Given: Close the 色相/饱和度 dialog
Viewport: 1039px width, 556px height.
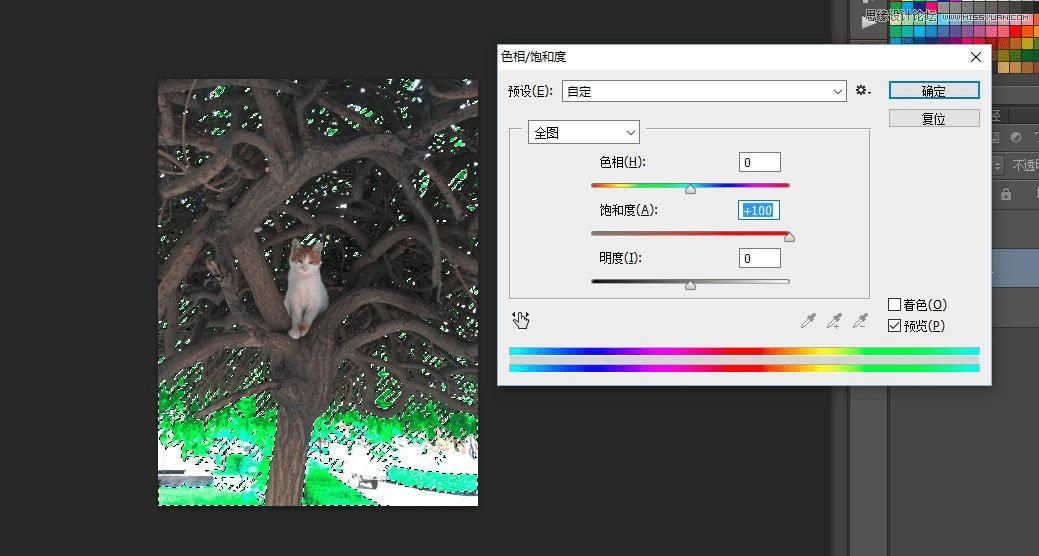Looking at the screenshot, I should (x=975, y=57).
